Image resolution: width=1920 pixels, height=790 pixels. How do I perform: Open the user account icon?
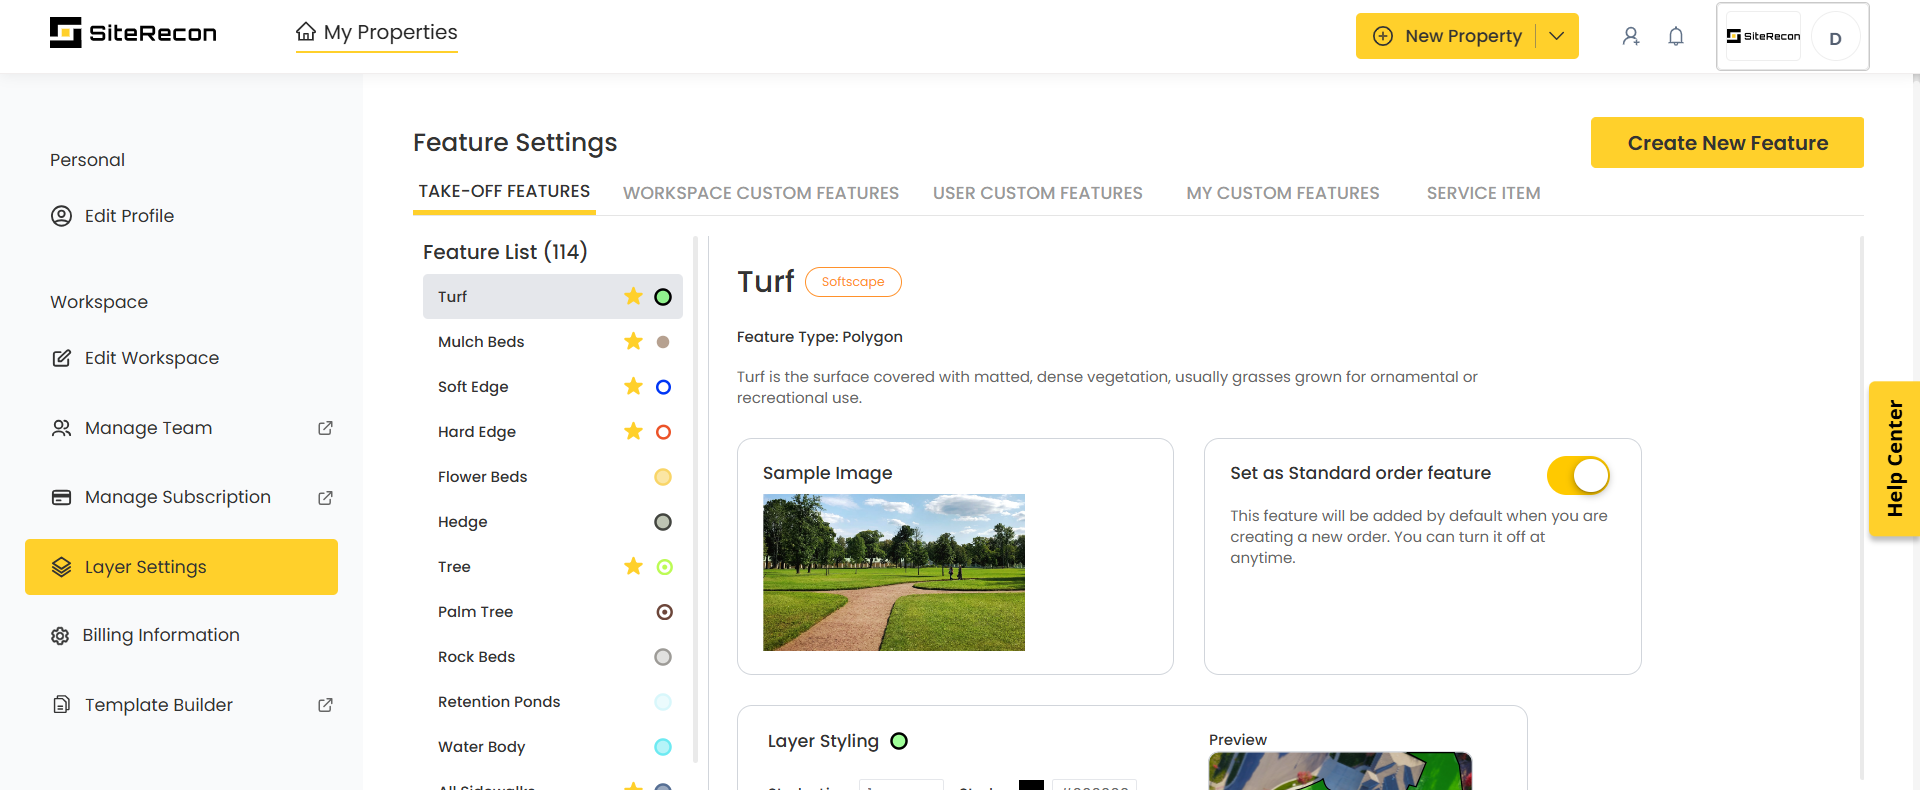(x=1631, y=36)
